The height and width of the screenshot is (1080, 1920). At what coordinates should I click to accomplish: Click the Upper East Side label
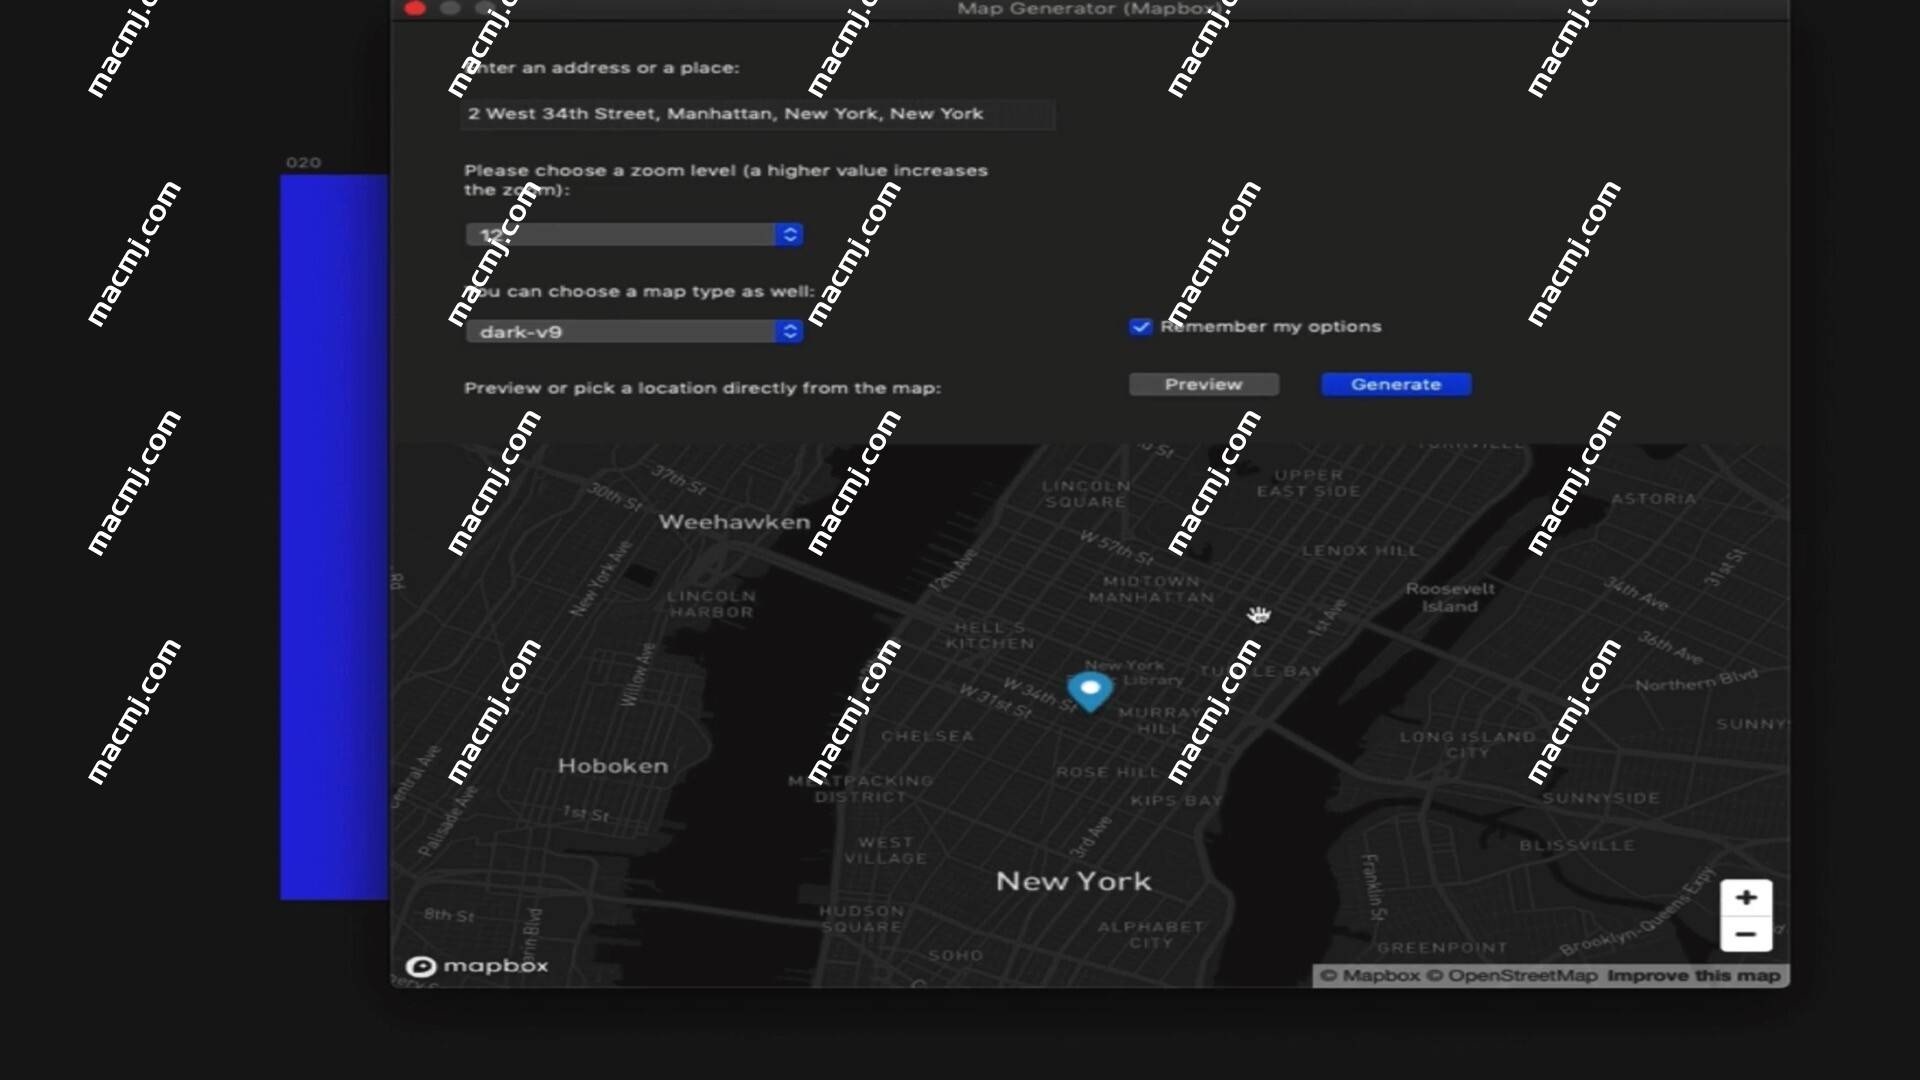[x=1308, y=483]
